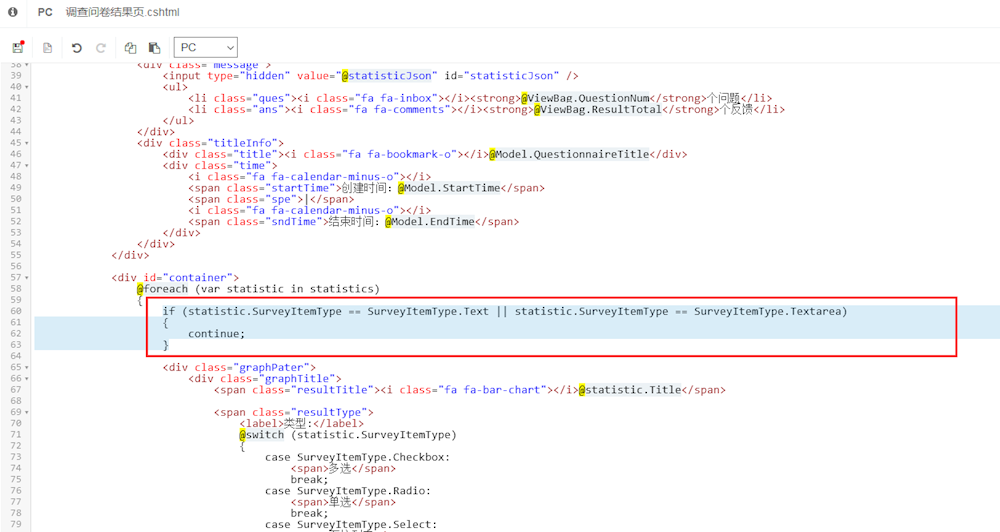Click line number 58 in the gutter
Screen dimensions: 1000x532
pos(15,289)
